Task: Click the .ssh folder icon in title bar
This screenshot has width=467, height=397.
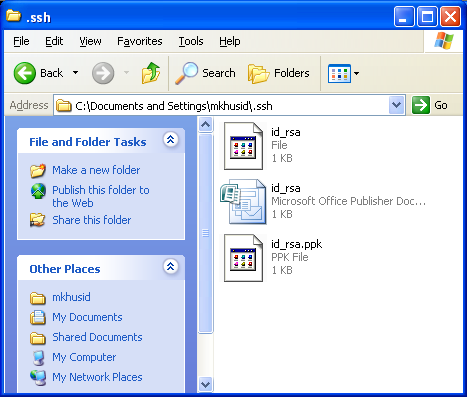Action: click(13, 16)
